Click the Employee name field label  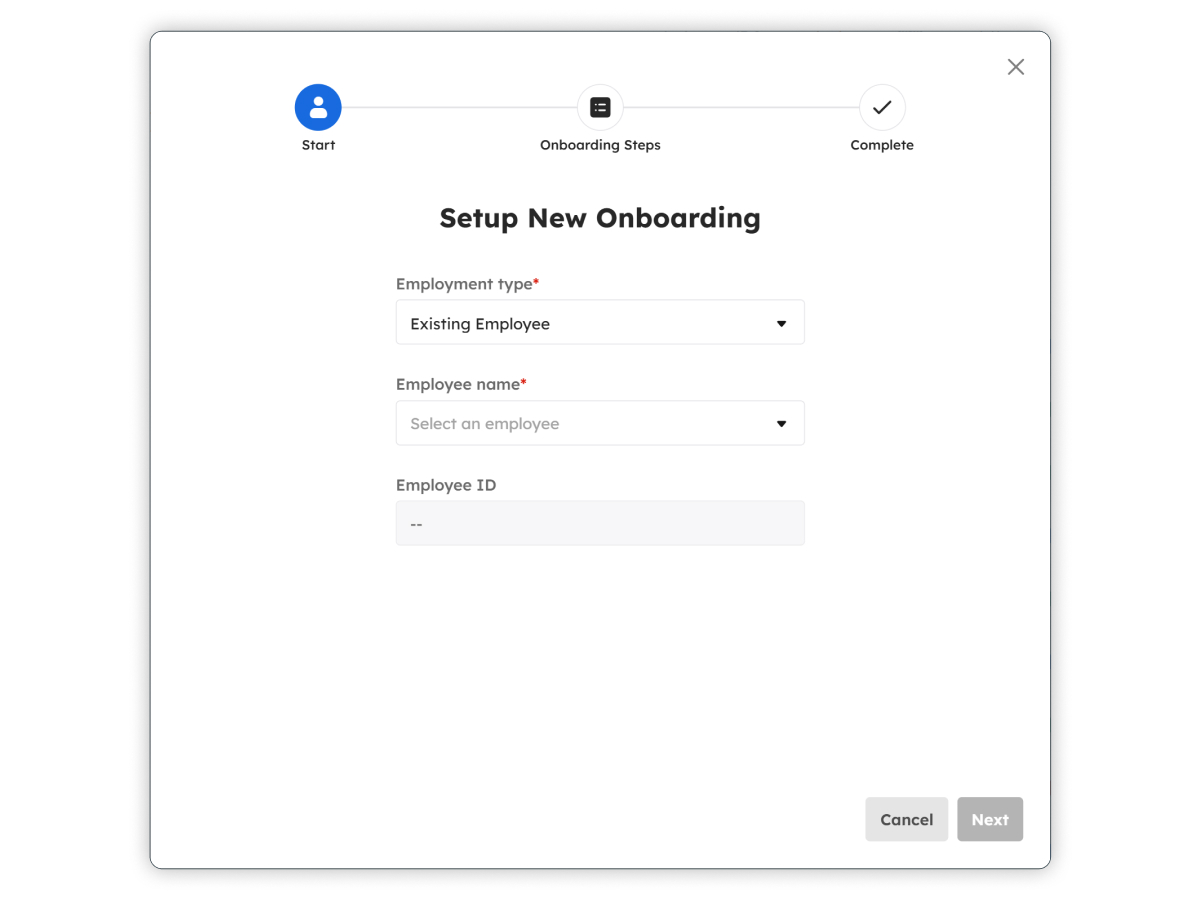click(x=461, y=384)
